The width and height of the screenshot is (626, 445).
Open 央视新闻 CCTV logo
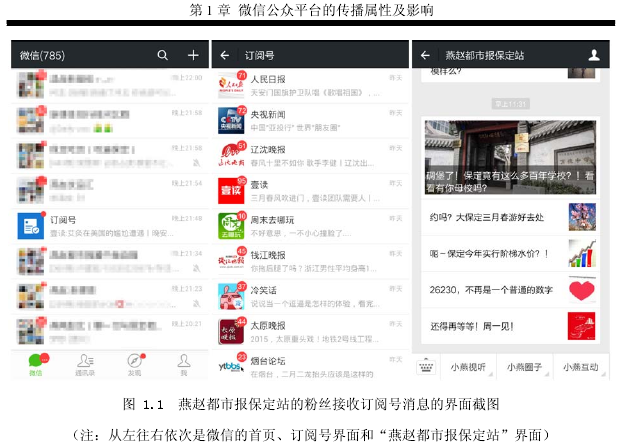231,121
